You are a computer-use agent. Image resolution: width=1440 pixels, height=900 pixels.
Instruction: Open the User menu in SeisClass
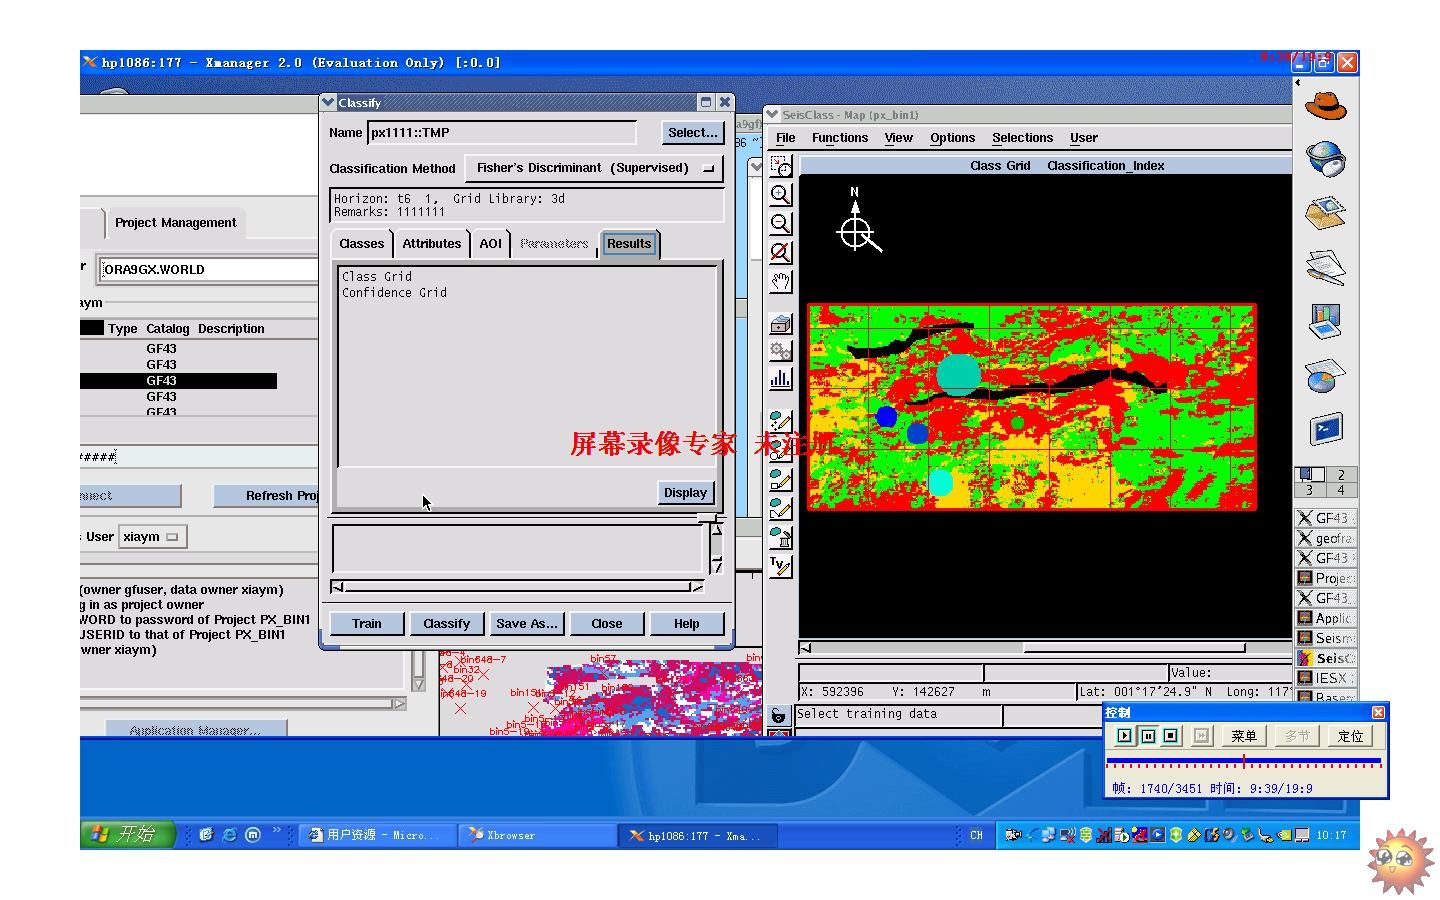(1084, 138)
